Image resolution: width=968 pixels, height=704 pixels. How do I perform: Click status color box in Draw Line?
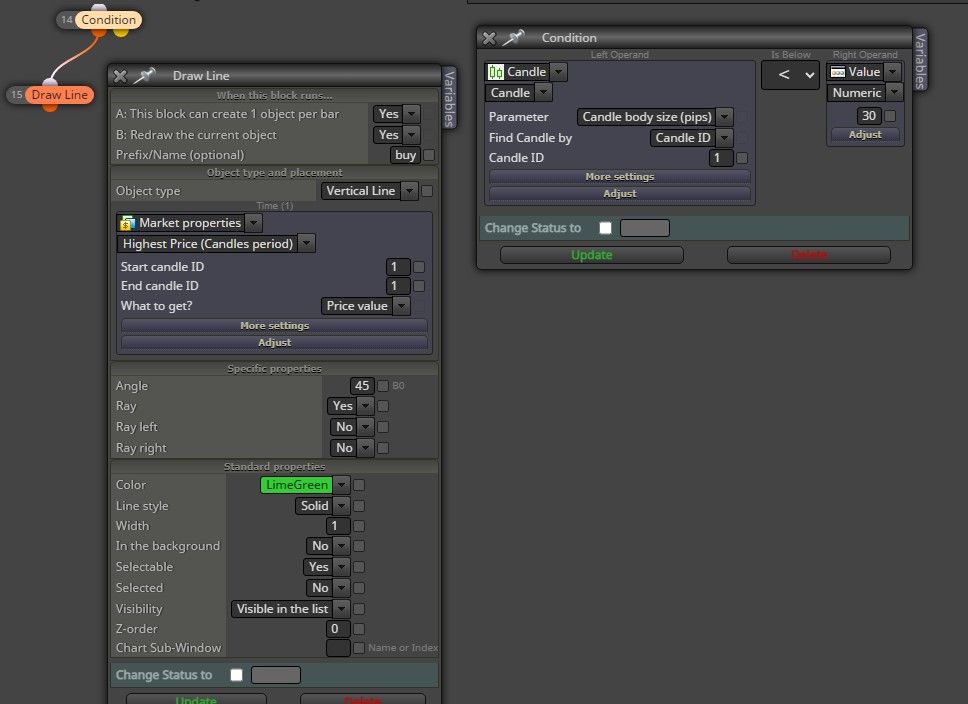click(x=276, y=675)
